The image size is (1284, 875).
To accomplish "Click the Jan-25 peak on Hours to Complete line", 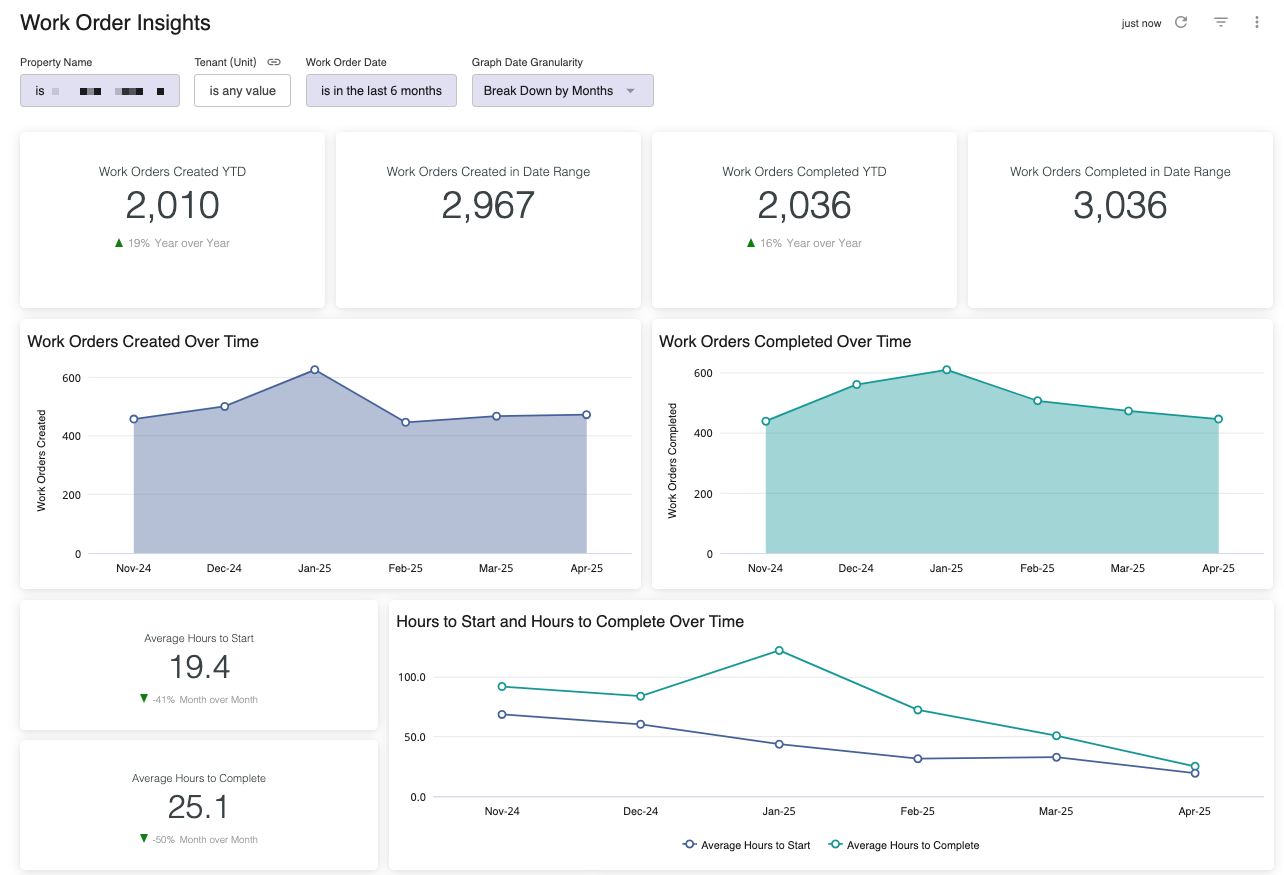I will click(779, 651).
